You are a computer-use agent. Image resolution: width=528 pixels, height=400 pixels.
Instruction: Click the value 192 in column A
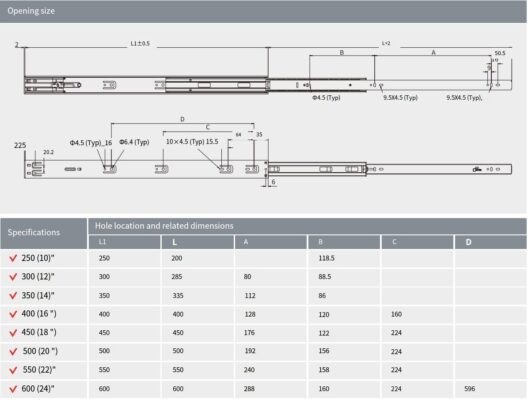coord(250,351)
